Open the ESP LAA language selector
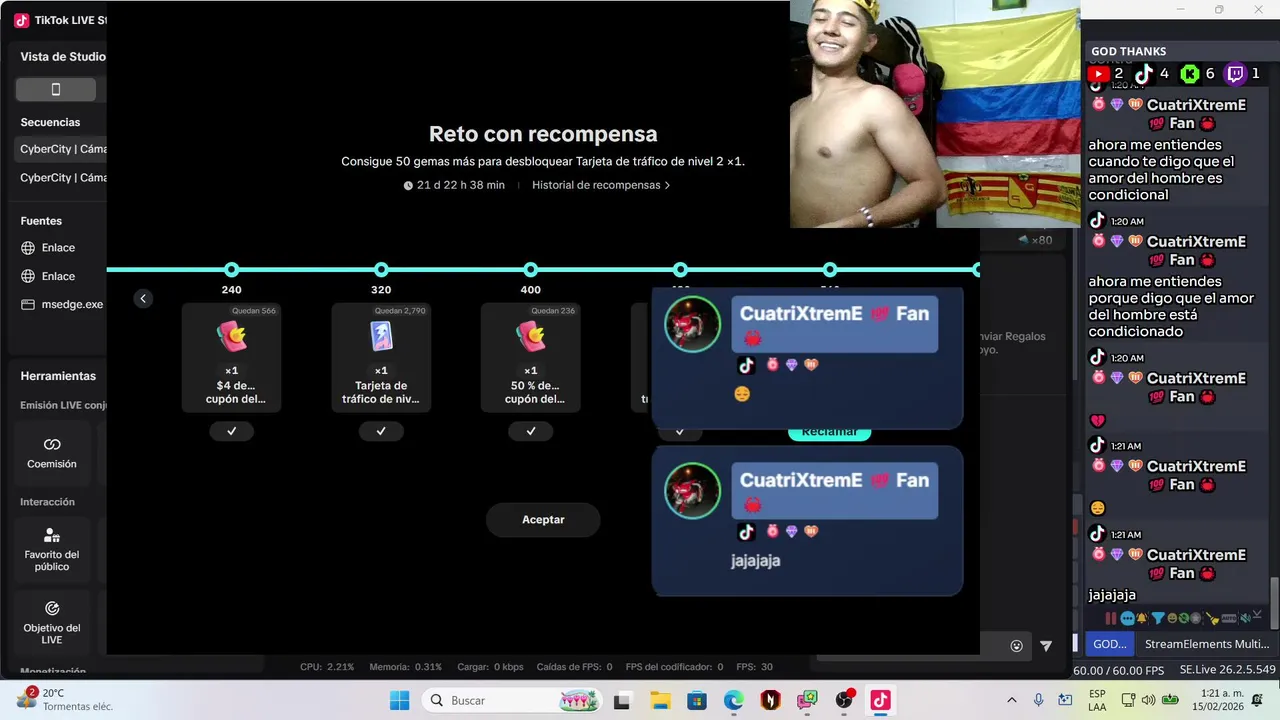Image resolution: width=1280 pixels, height=720 pixels. pos(1097,700)
